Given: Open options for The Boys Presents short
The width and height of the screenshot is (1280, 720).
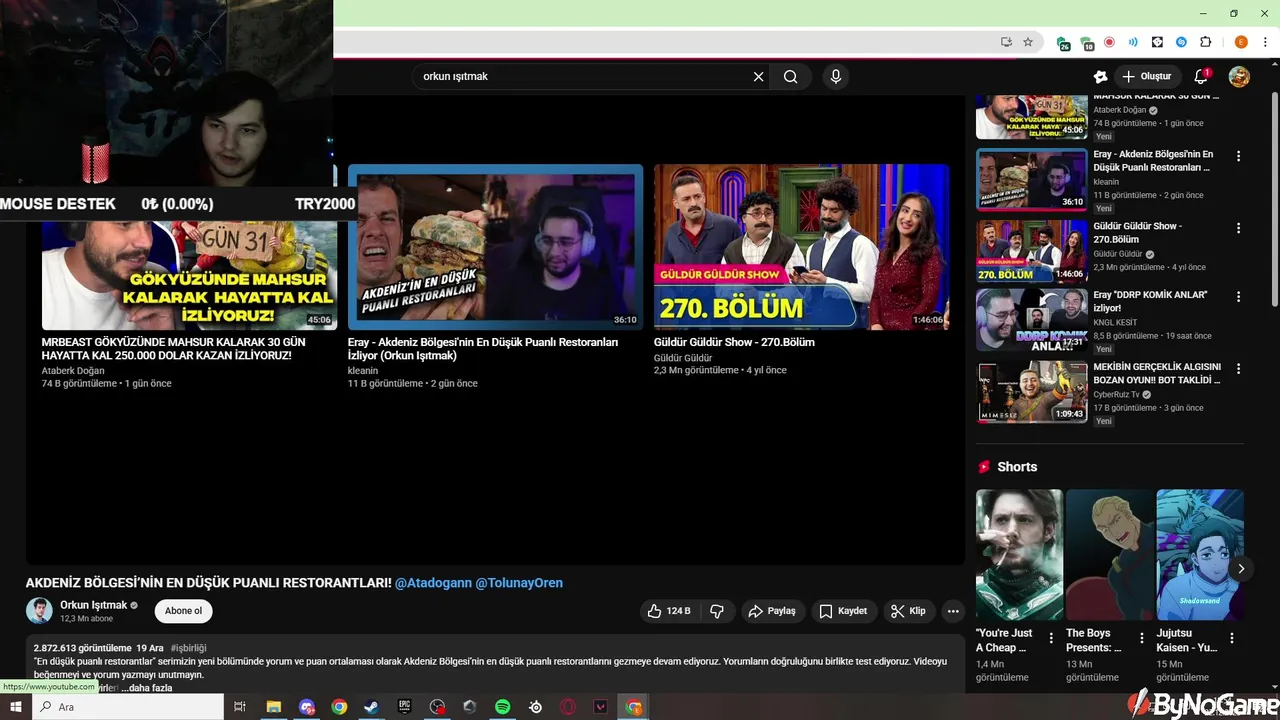Looking at the screenshot, I should [x=1141, y=638].
